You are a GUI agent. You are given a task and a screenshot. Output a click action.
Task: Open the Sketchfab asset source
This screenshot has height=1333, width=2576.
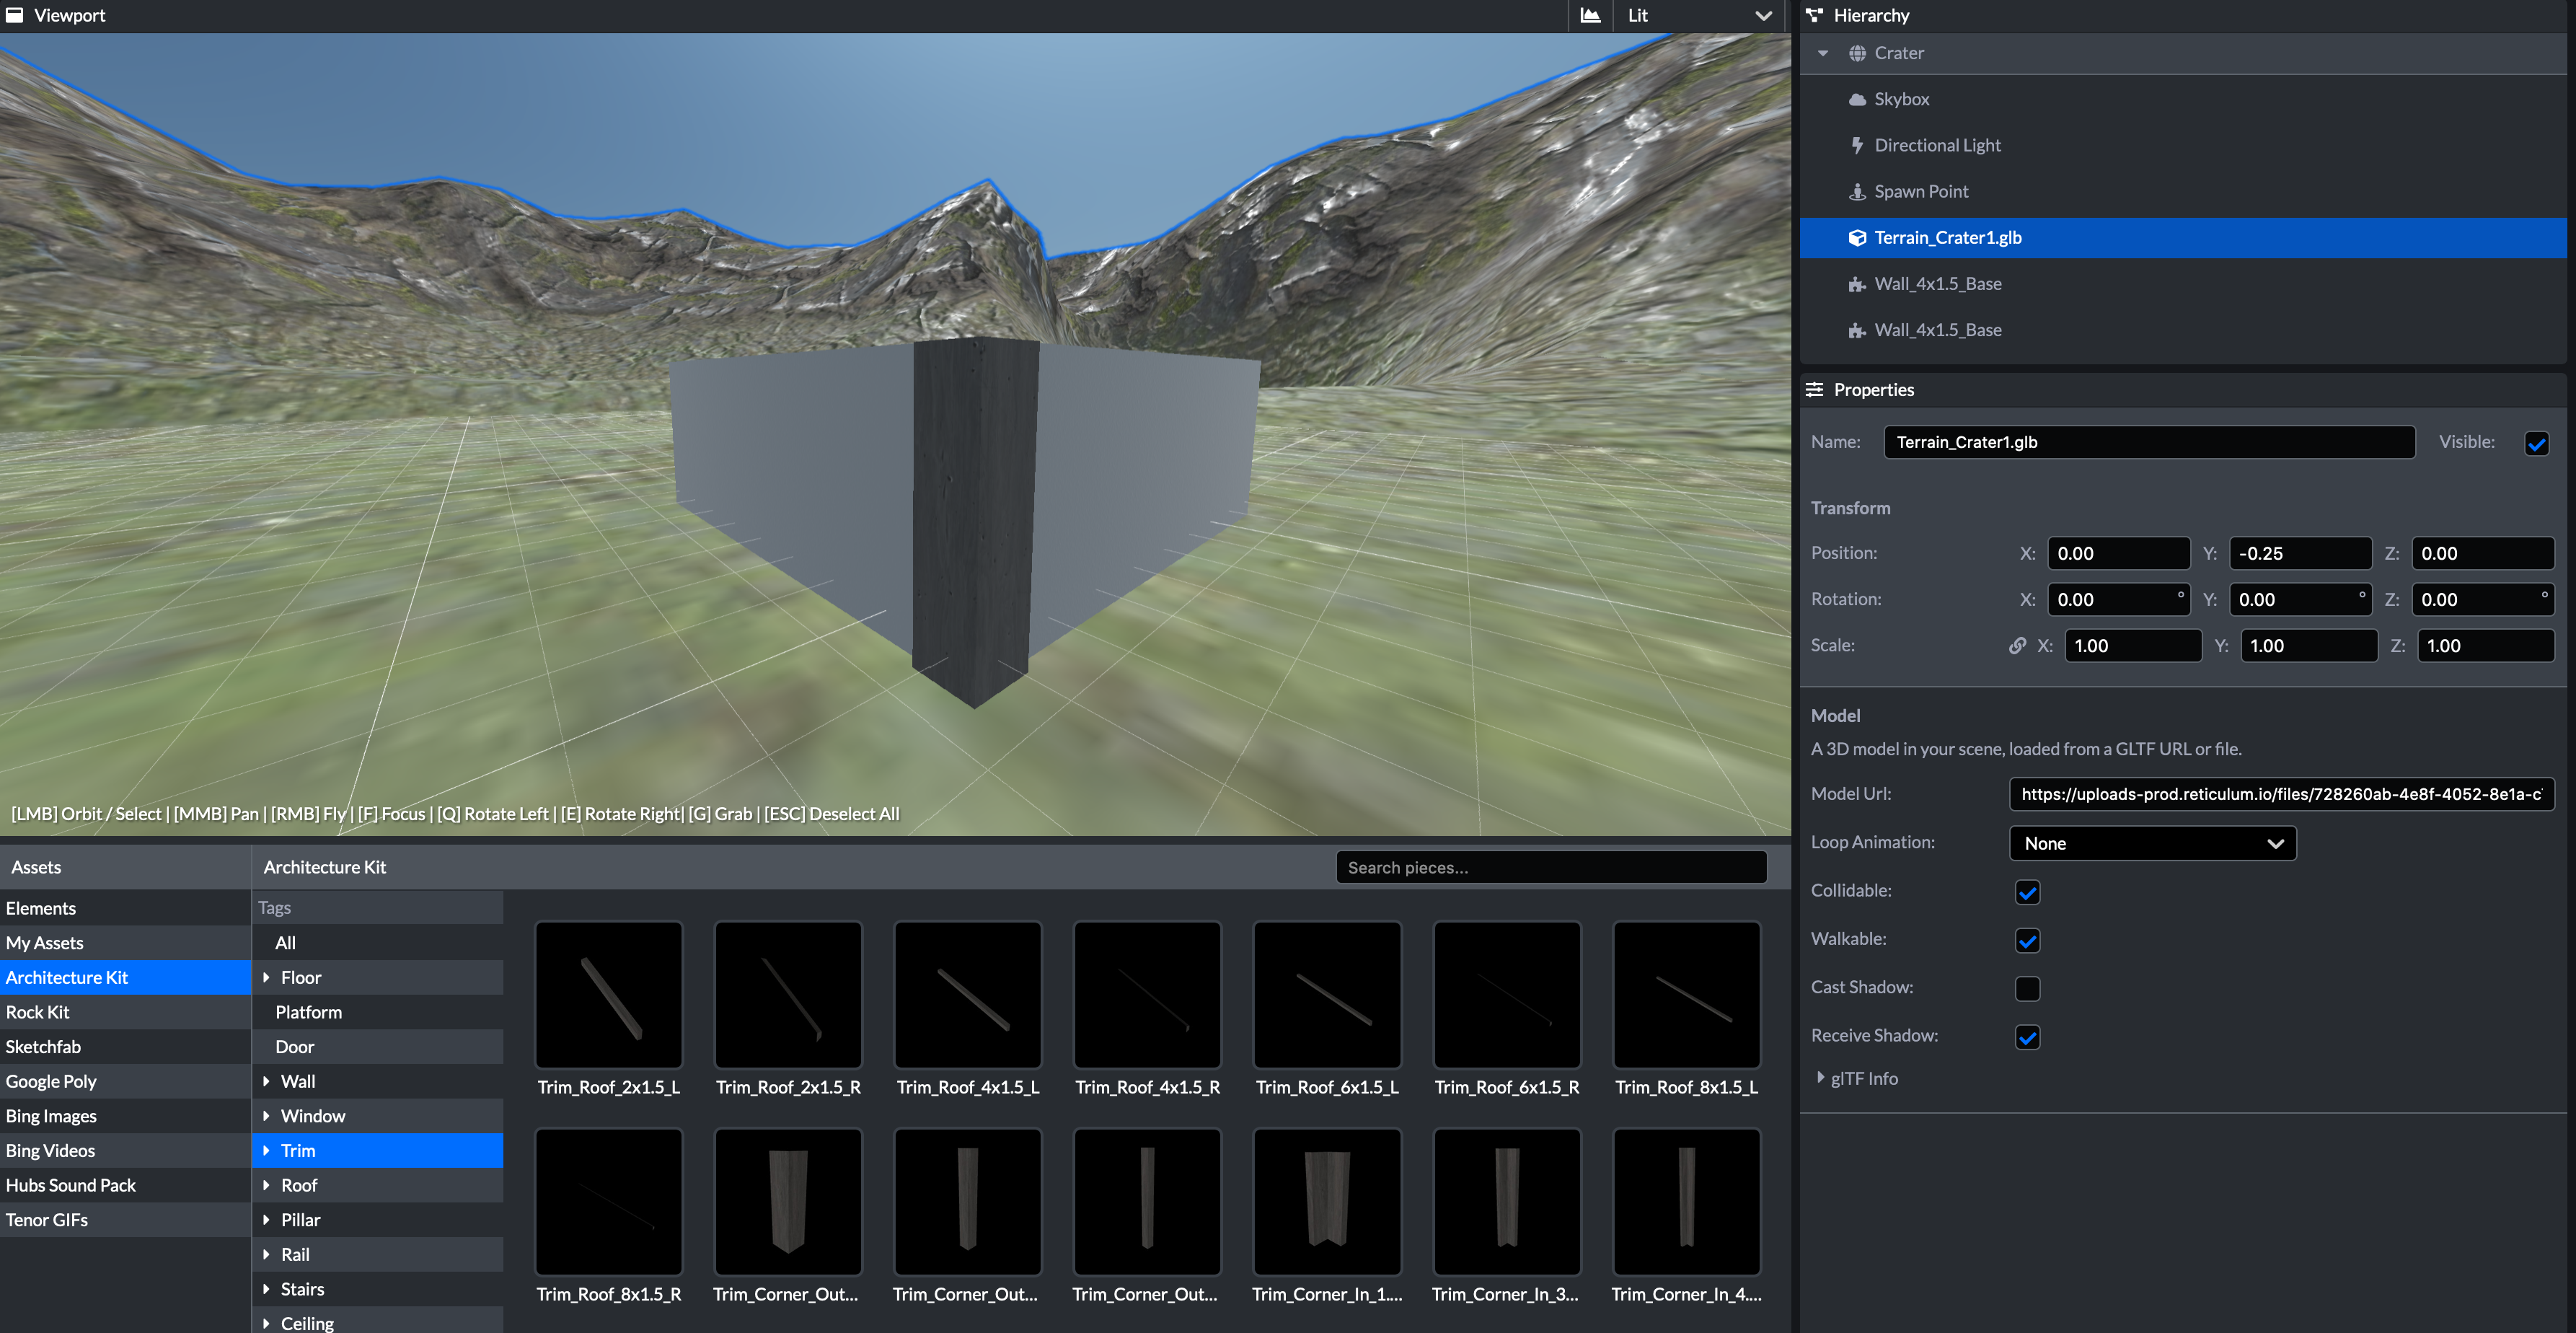(43, 1047)
